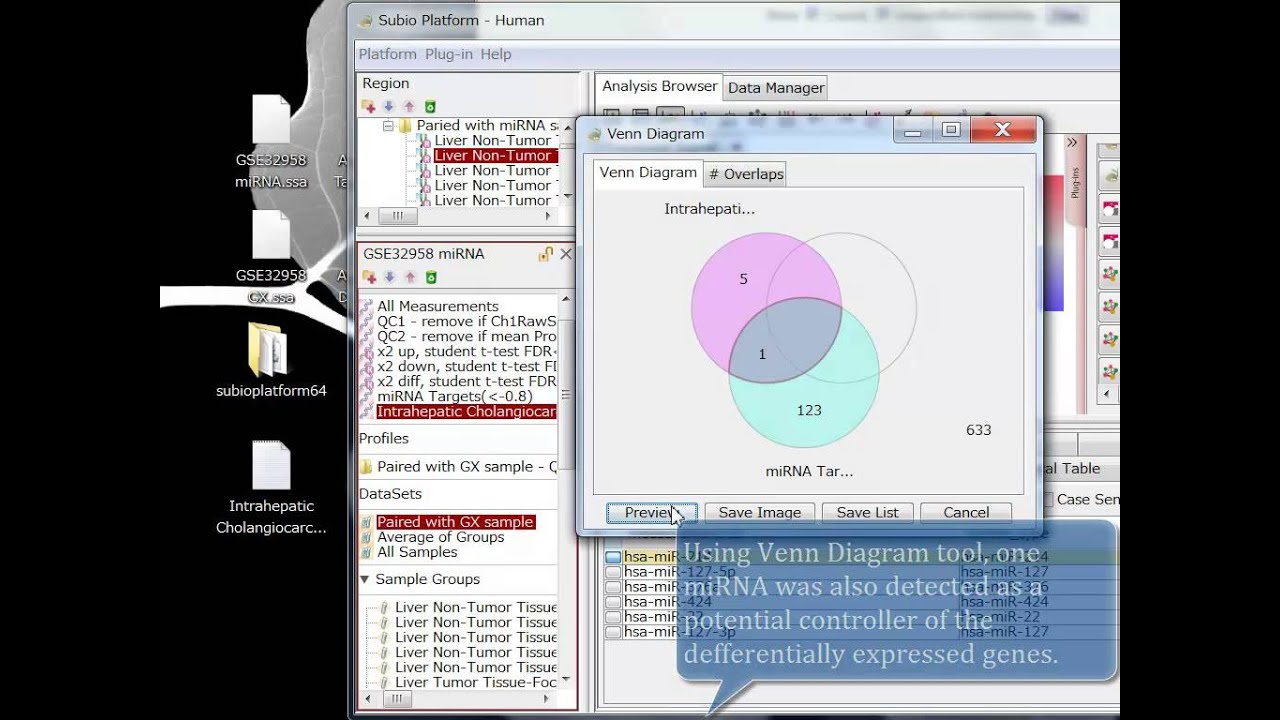
Task: Click the Intrahepati... Venn circle label
Action: (x=709, y=209)
